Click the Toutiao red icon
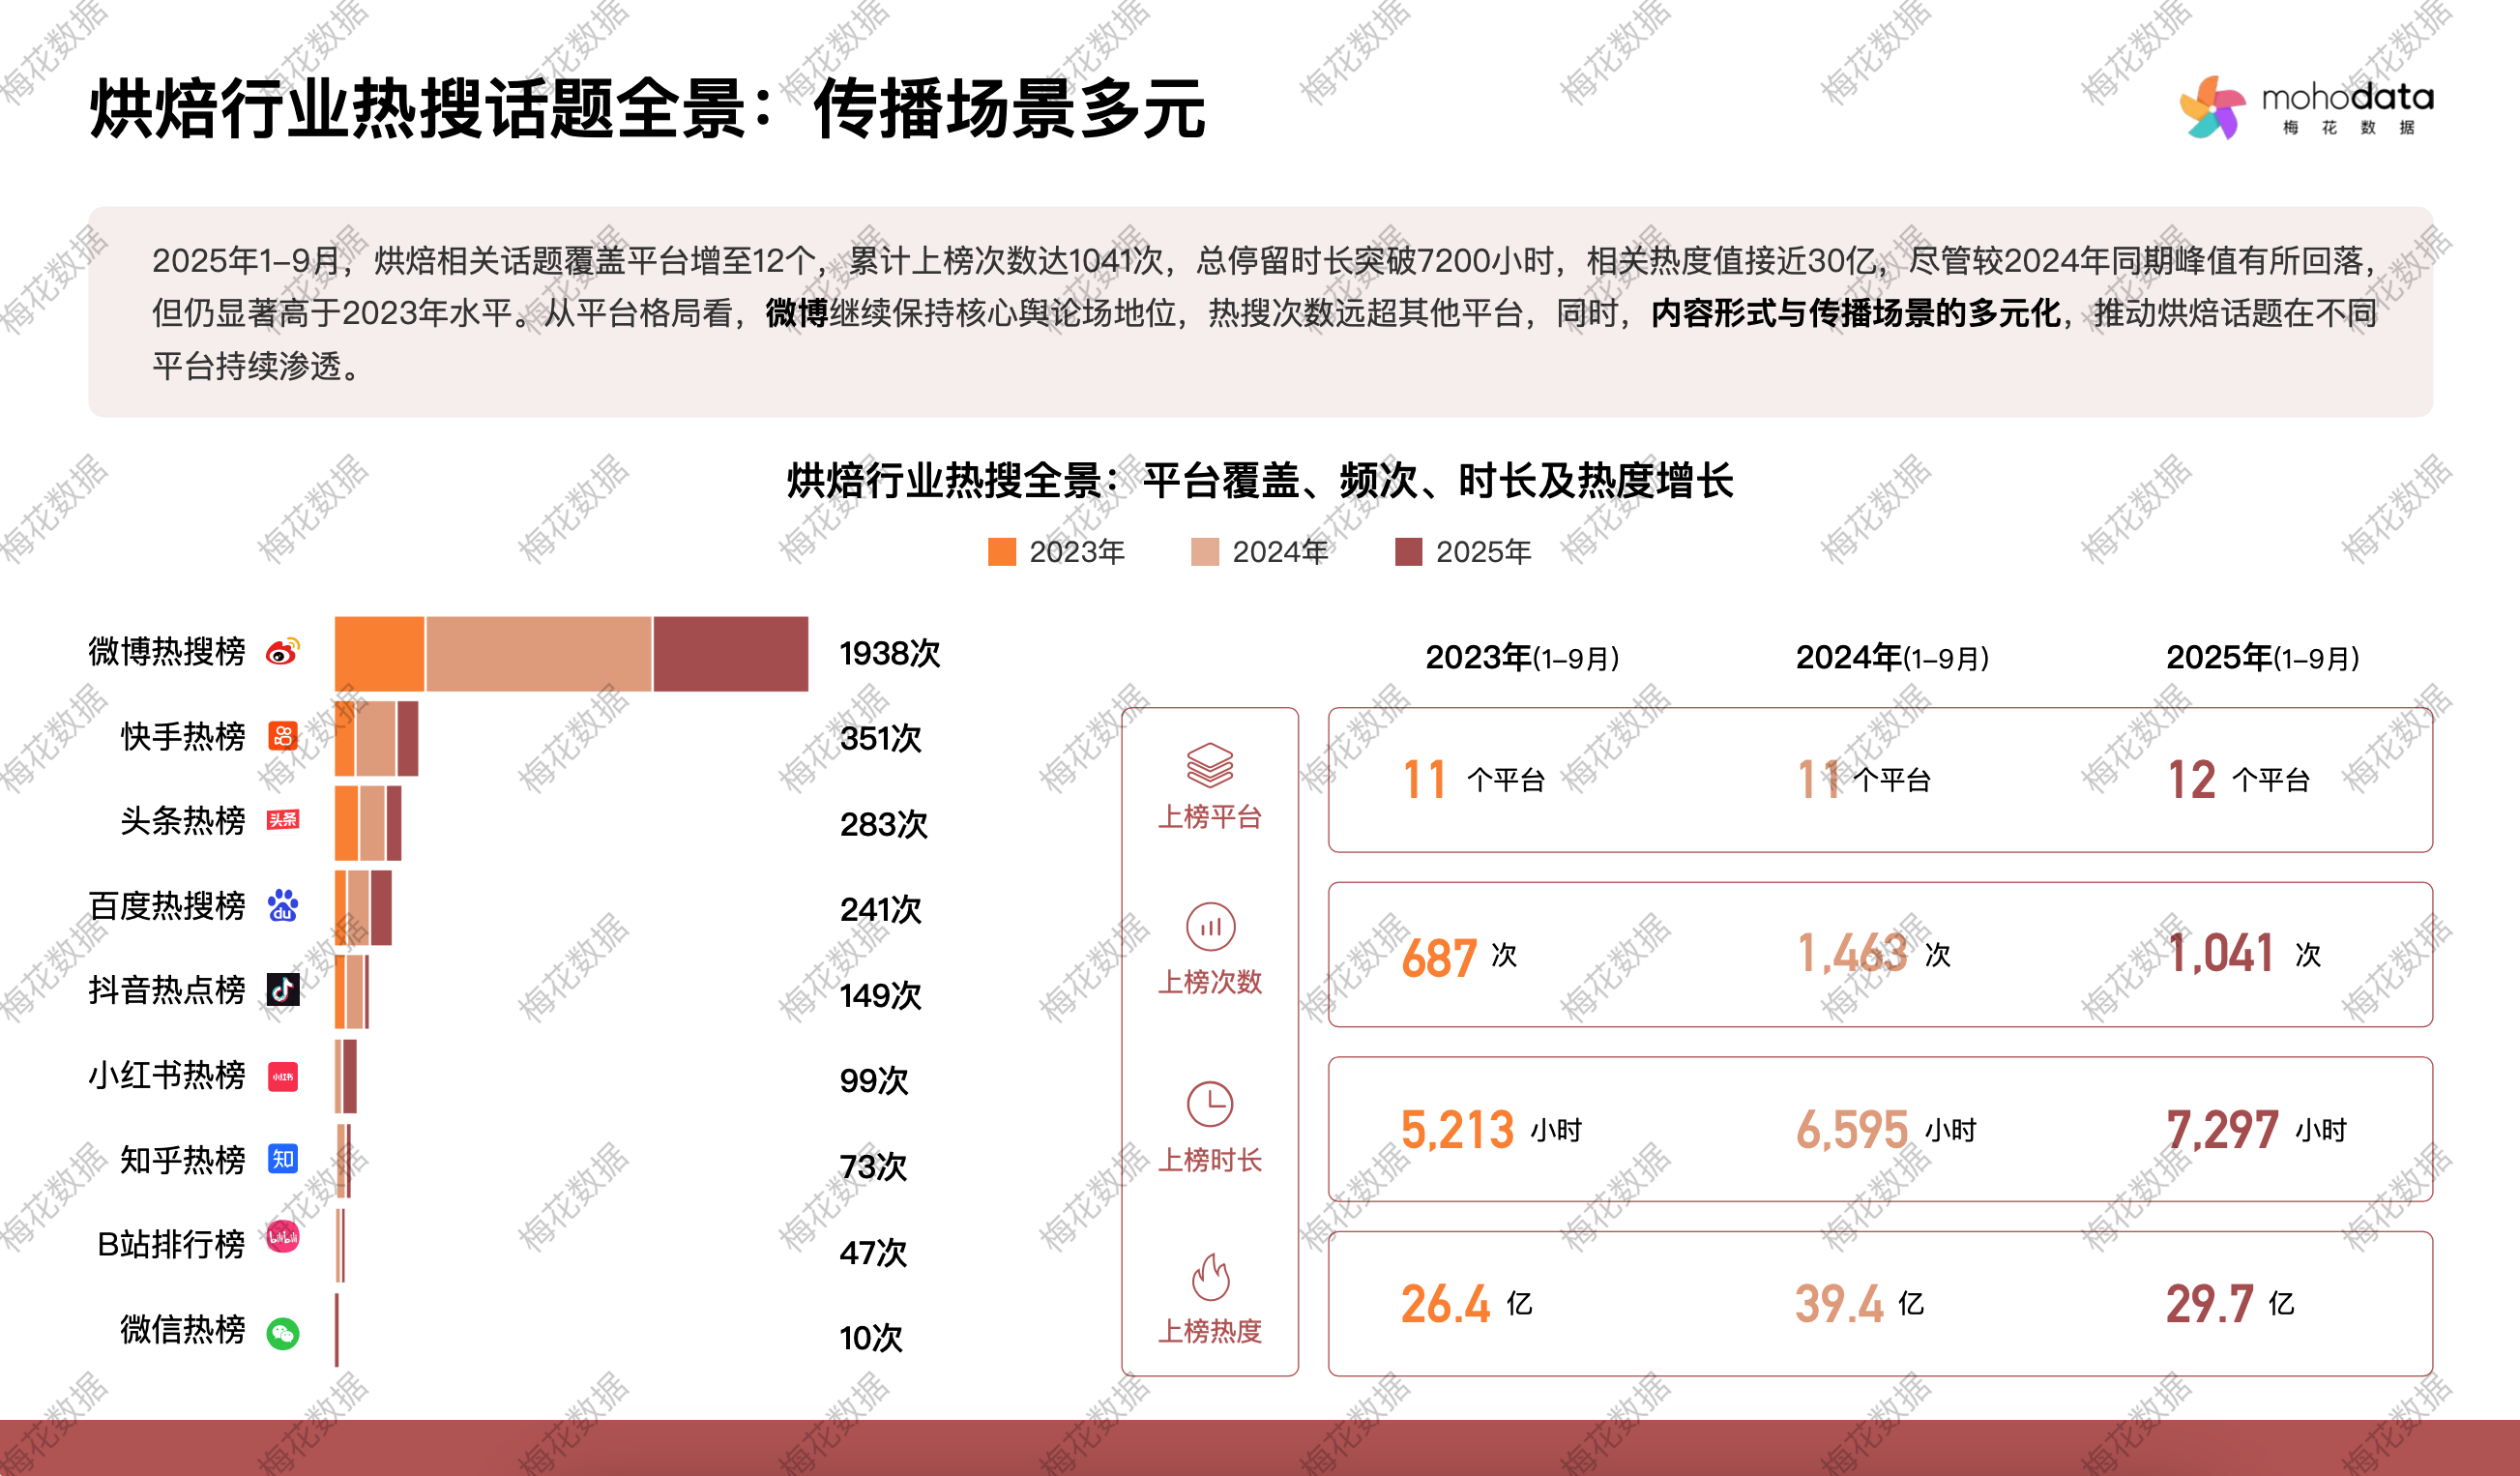Screen dimensions: 2520x1476 click(283, 820)
